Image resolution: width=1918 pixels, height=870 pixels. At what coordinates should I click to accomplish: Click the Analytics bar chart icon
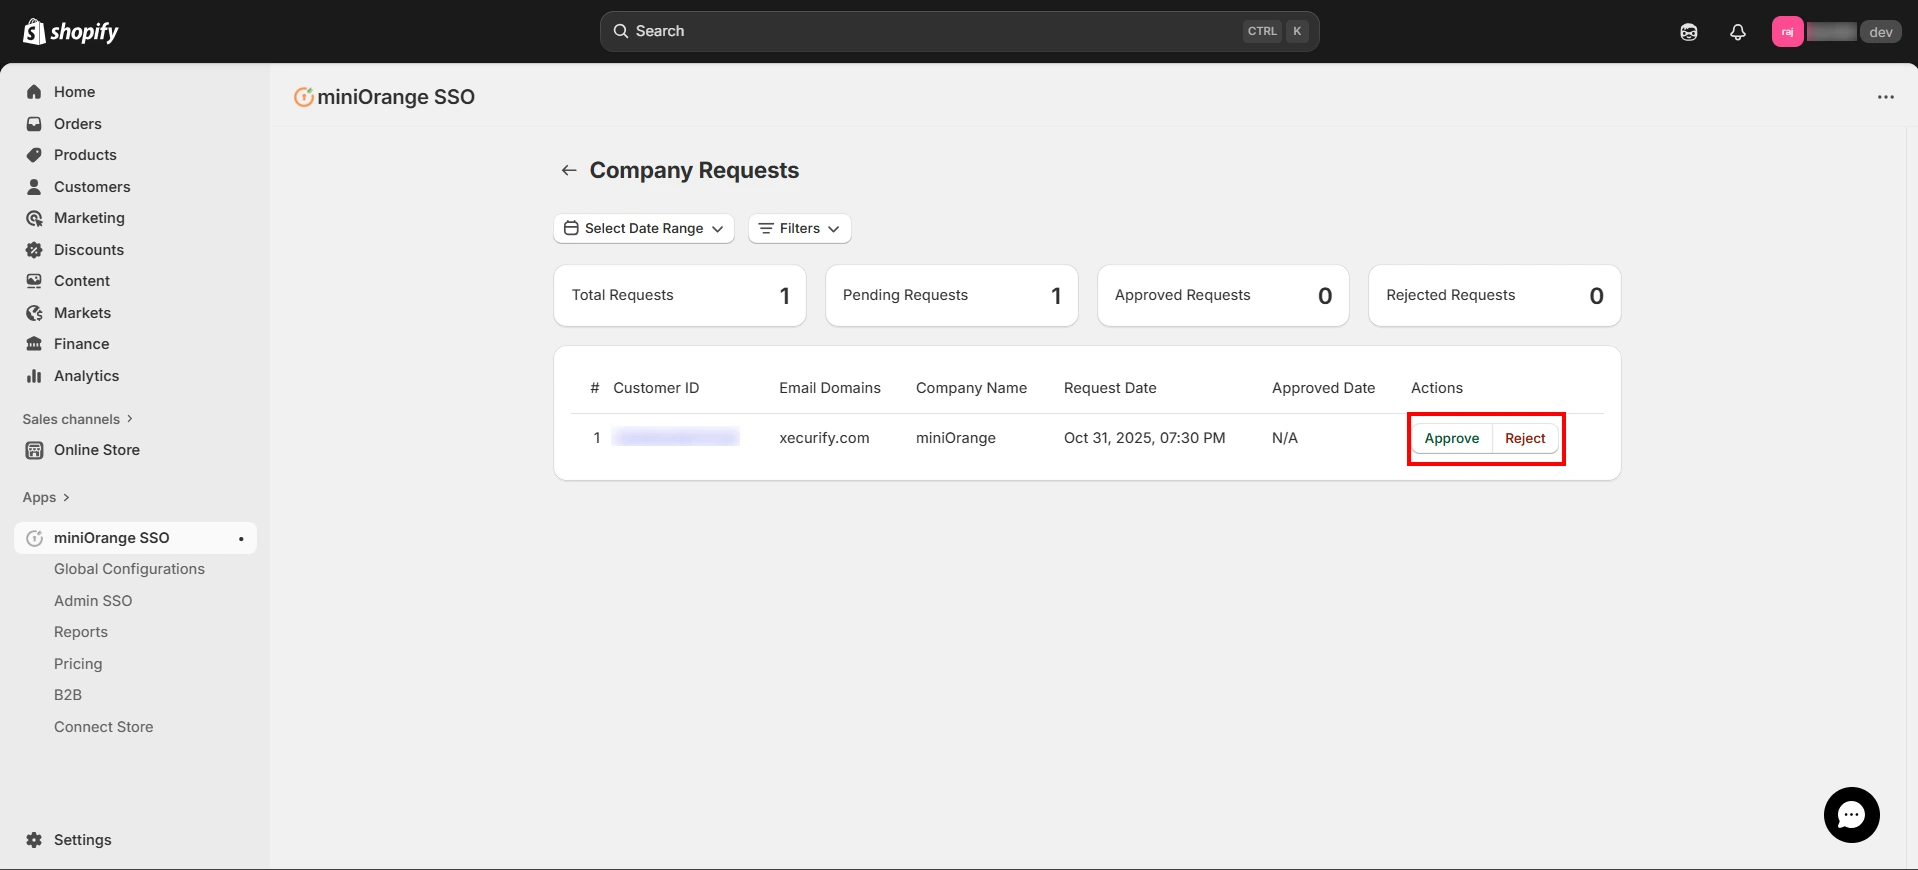(34, 376)
